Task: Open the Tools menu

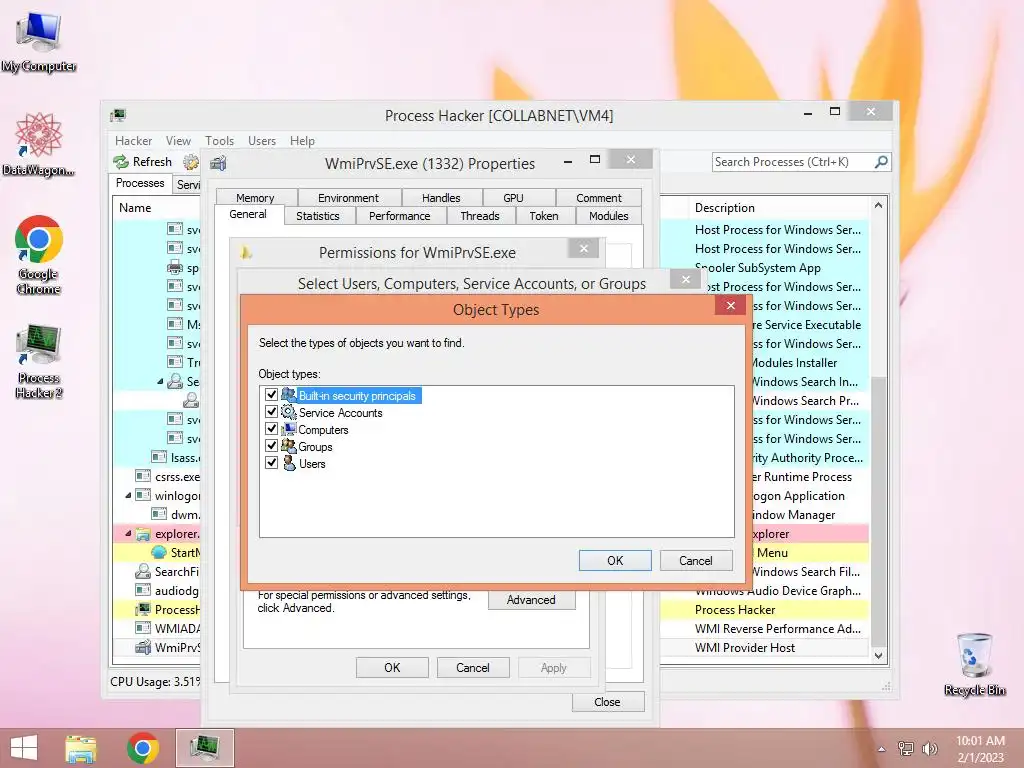Action: (219, 140)
